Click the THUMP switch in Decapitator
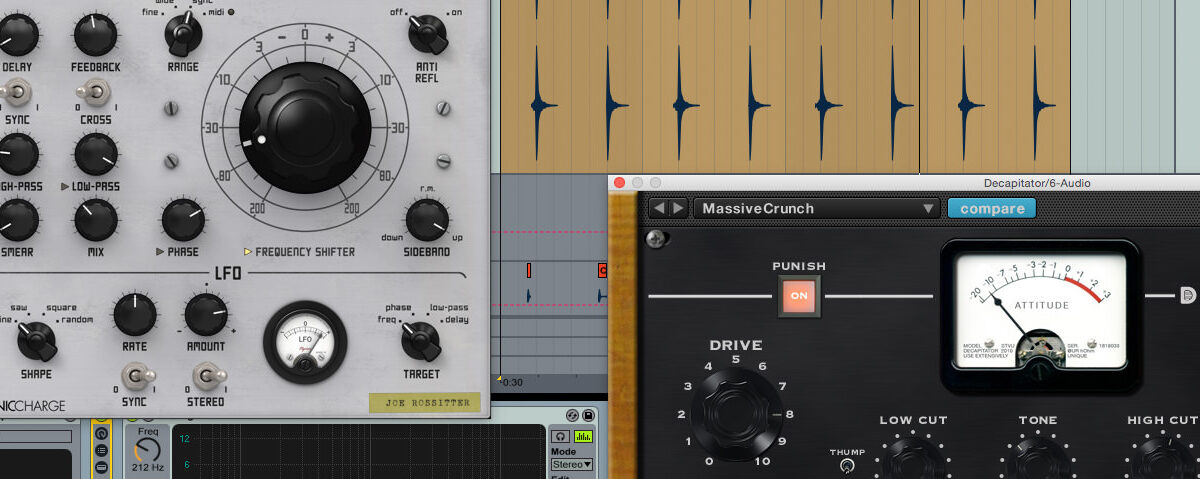 point(848,465)
